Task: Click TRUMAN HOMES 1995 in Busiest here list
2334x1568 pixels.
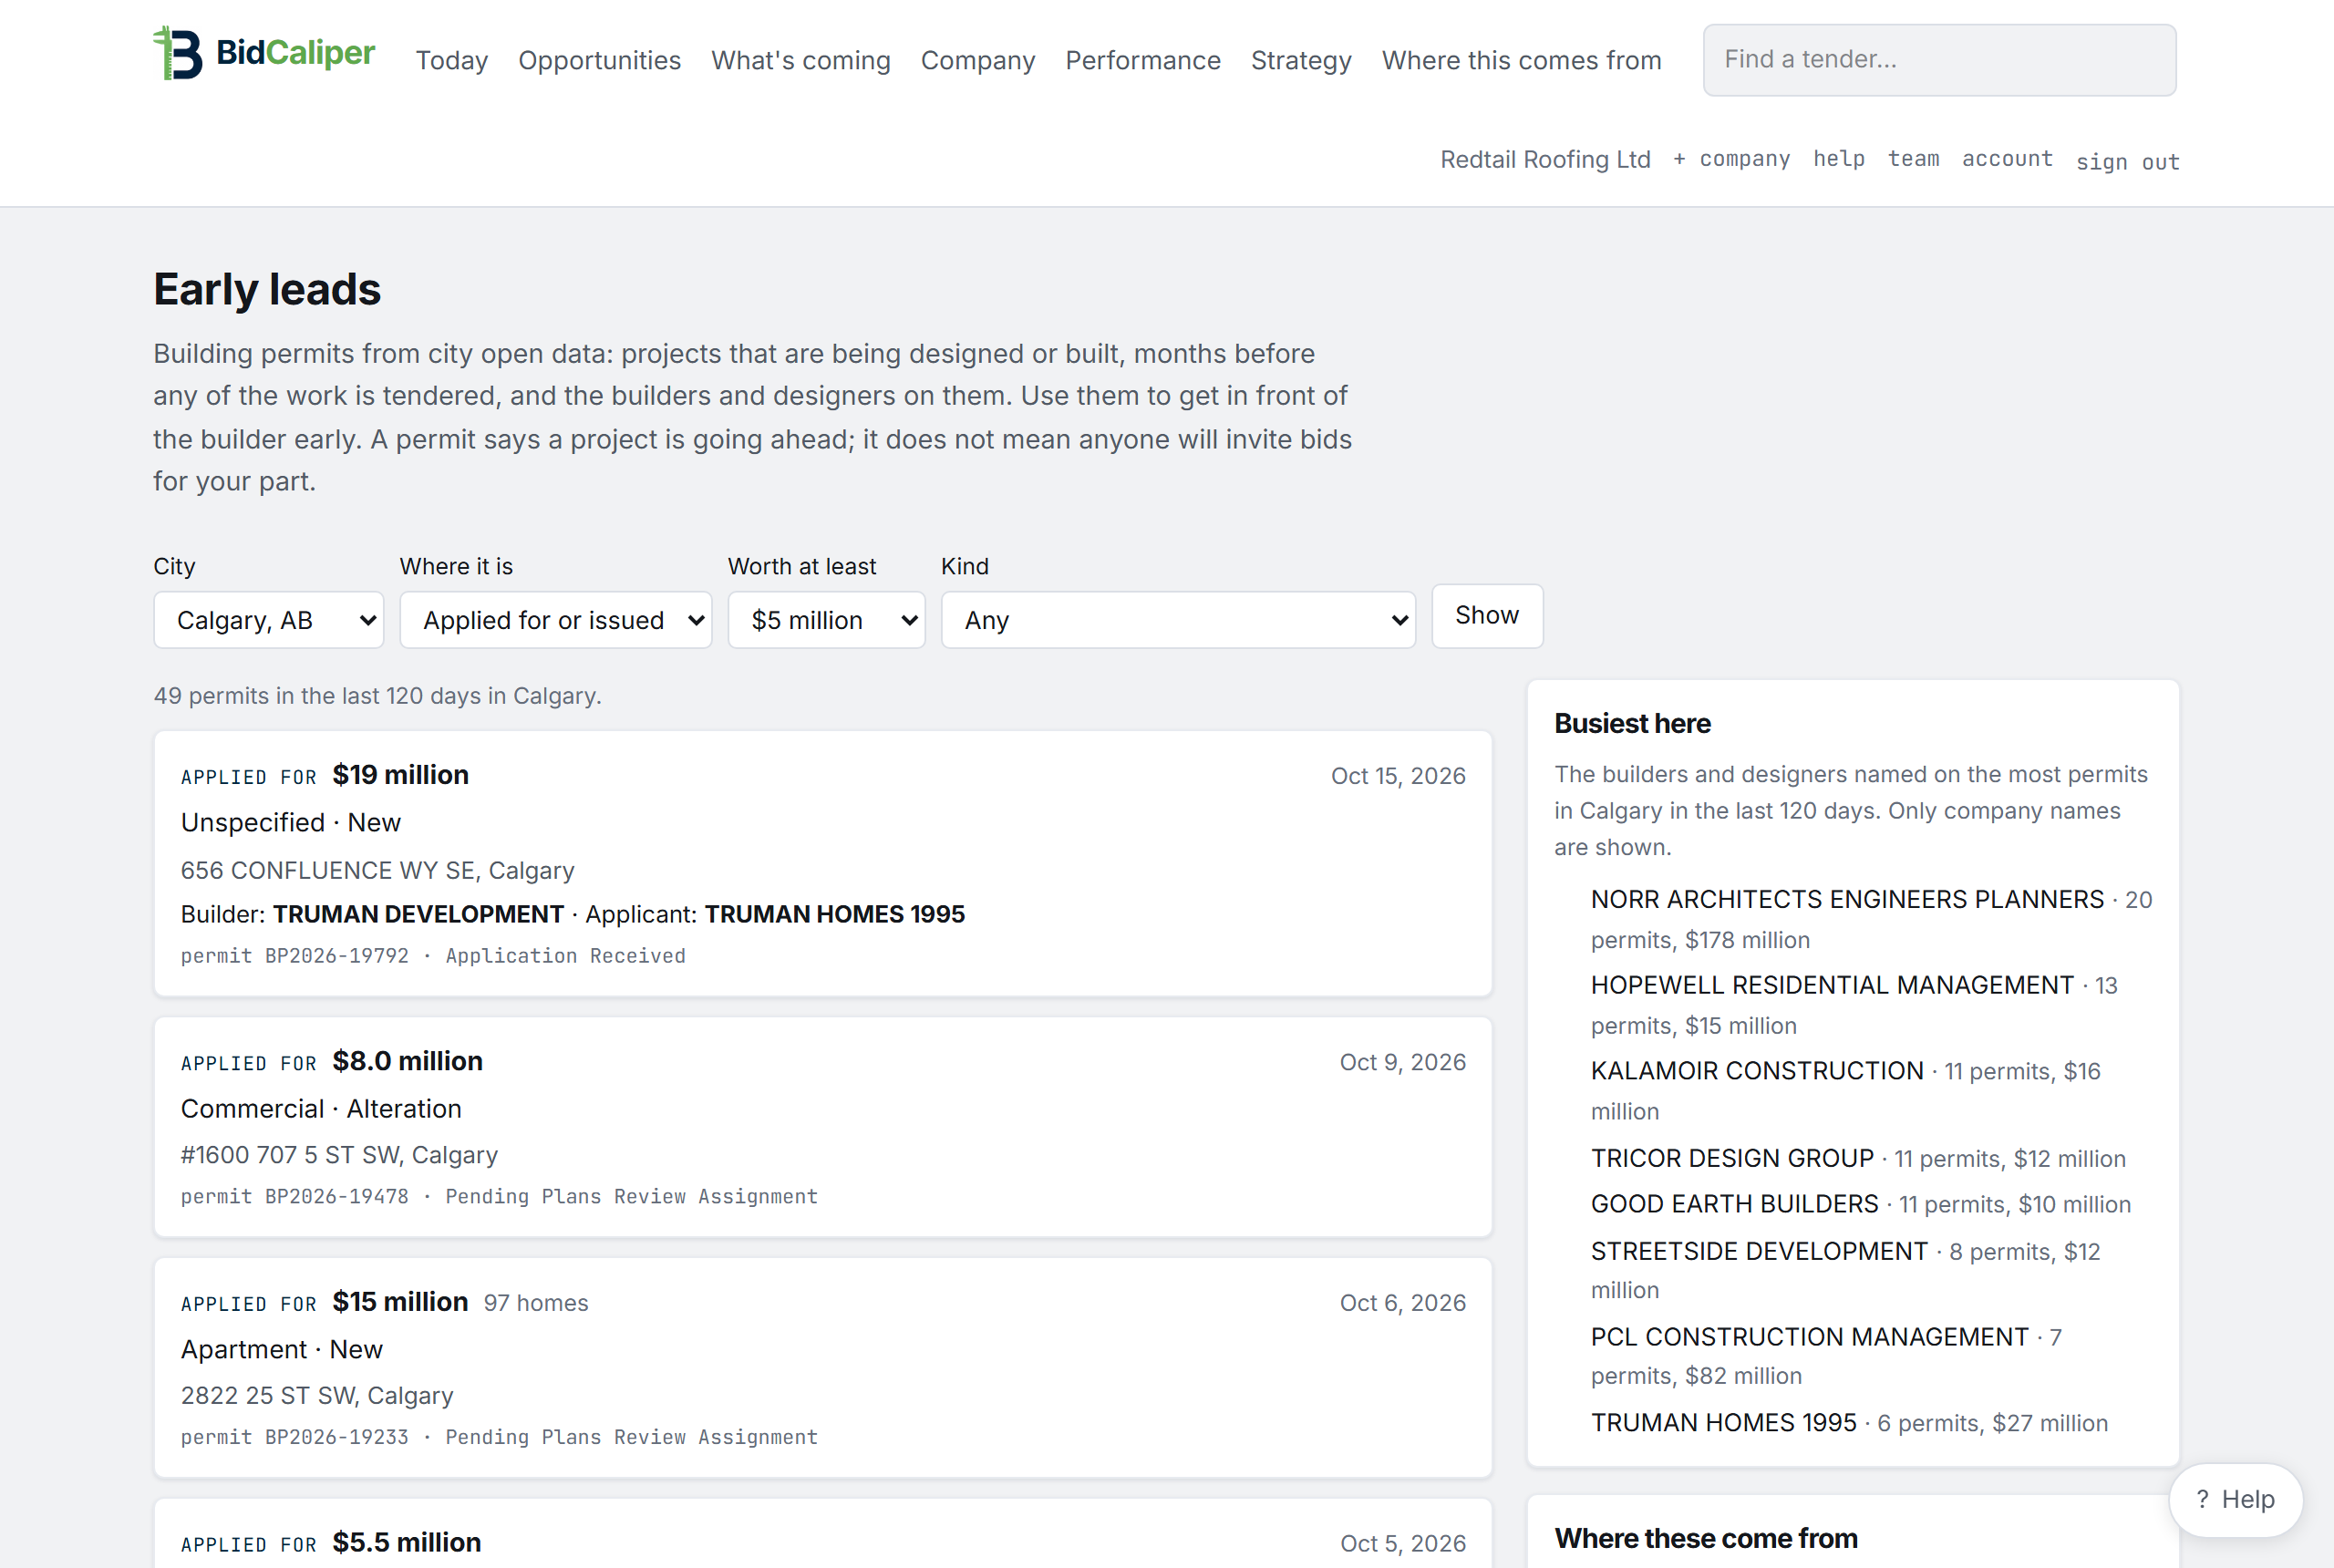Action: (1723, 1423)
